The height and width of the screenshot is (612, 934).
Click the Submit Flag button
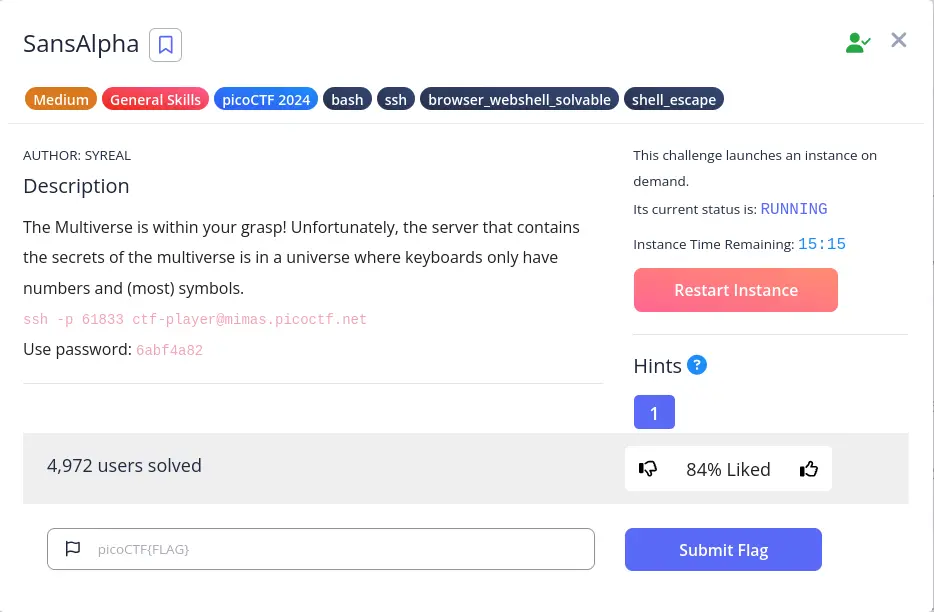click(x=723, y=550)
